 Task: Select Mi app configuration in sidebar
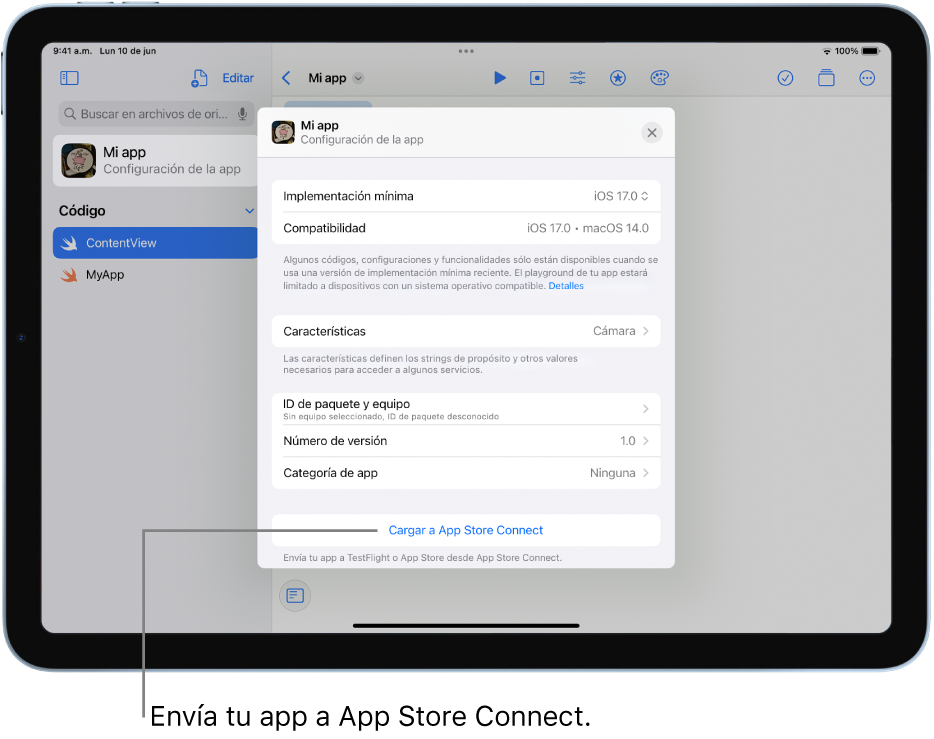coord(155,161)
